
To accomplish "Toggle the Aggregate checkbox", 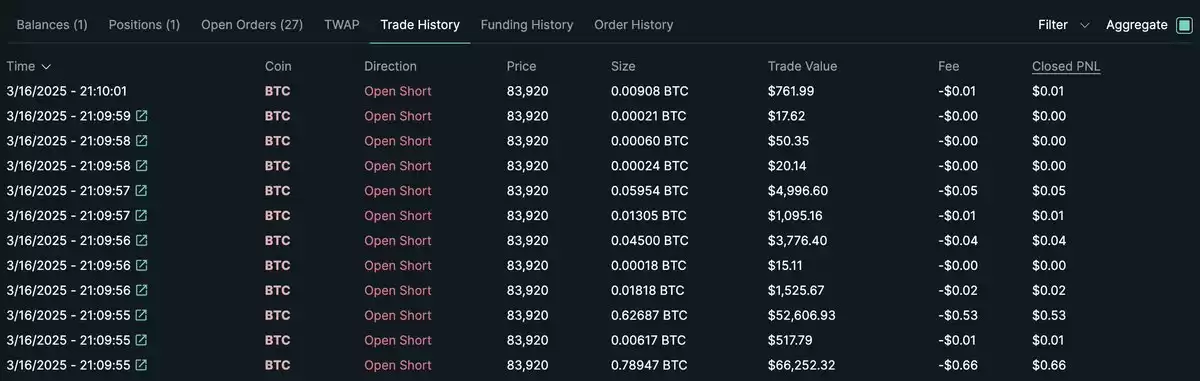I will [1184, 25].
